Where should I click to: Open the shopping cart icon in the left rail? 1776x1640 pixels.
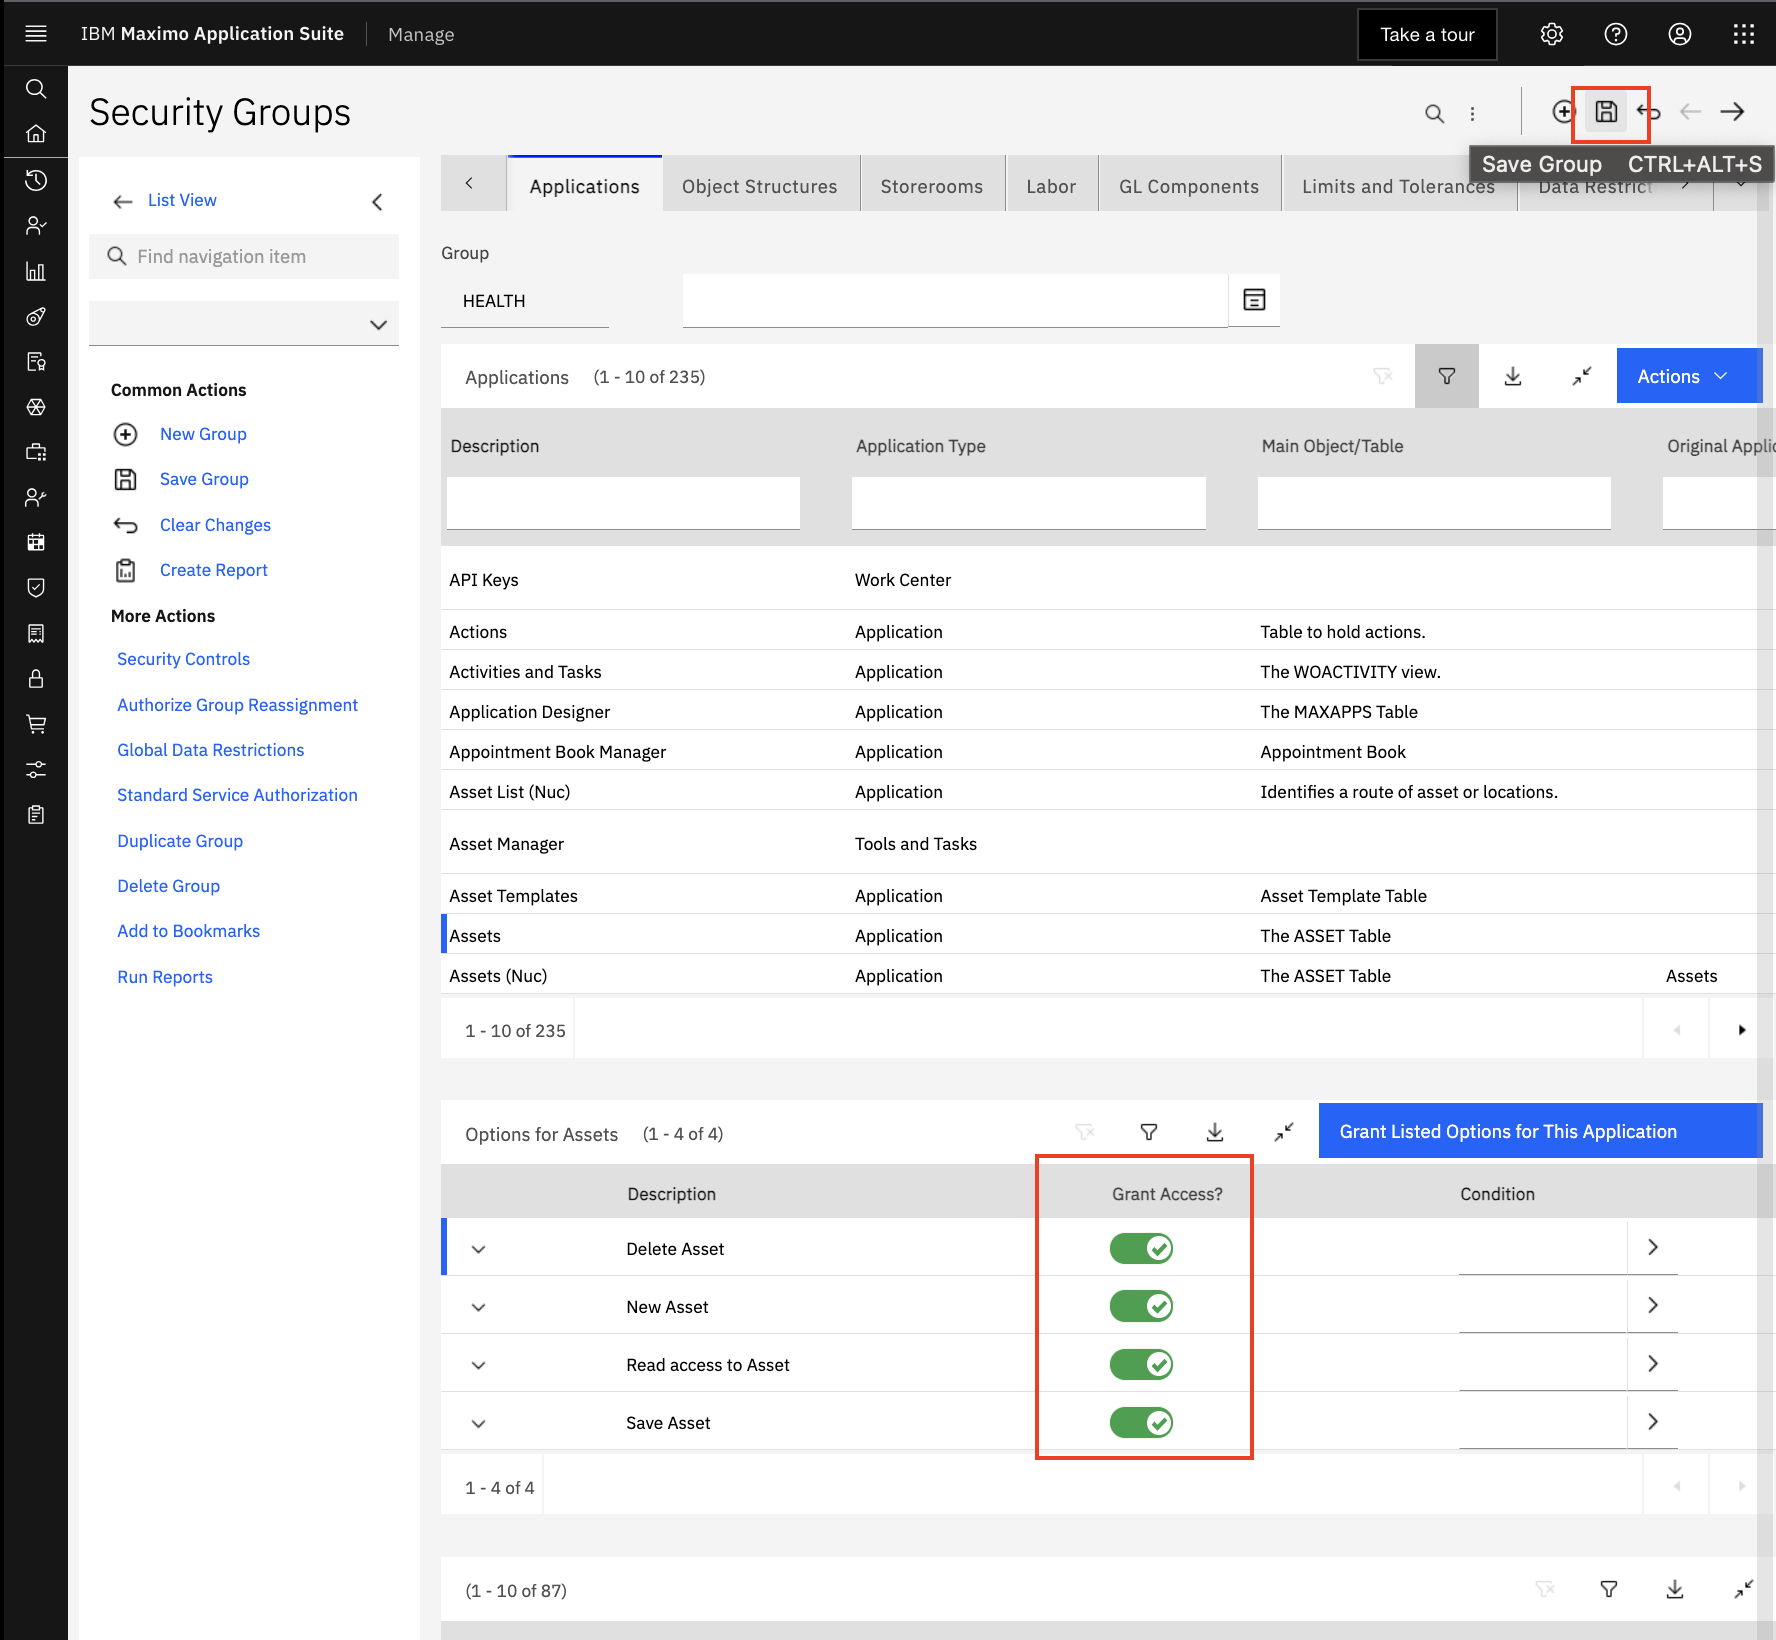pos(36,724)
